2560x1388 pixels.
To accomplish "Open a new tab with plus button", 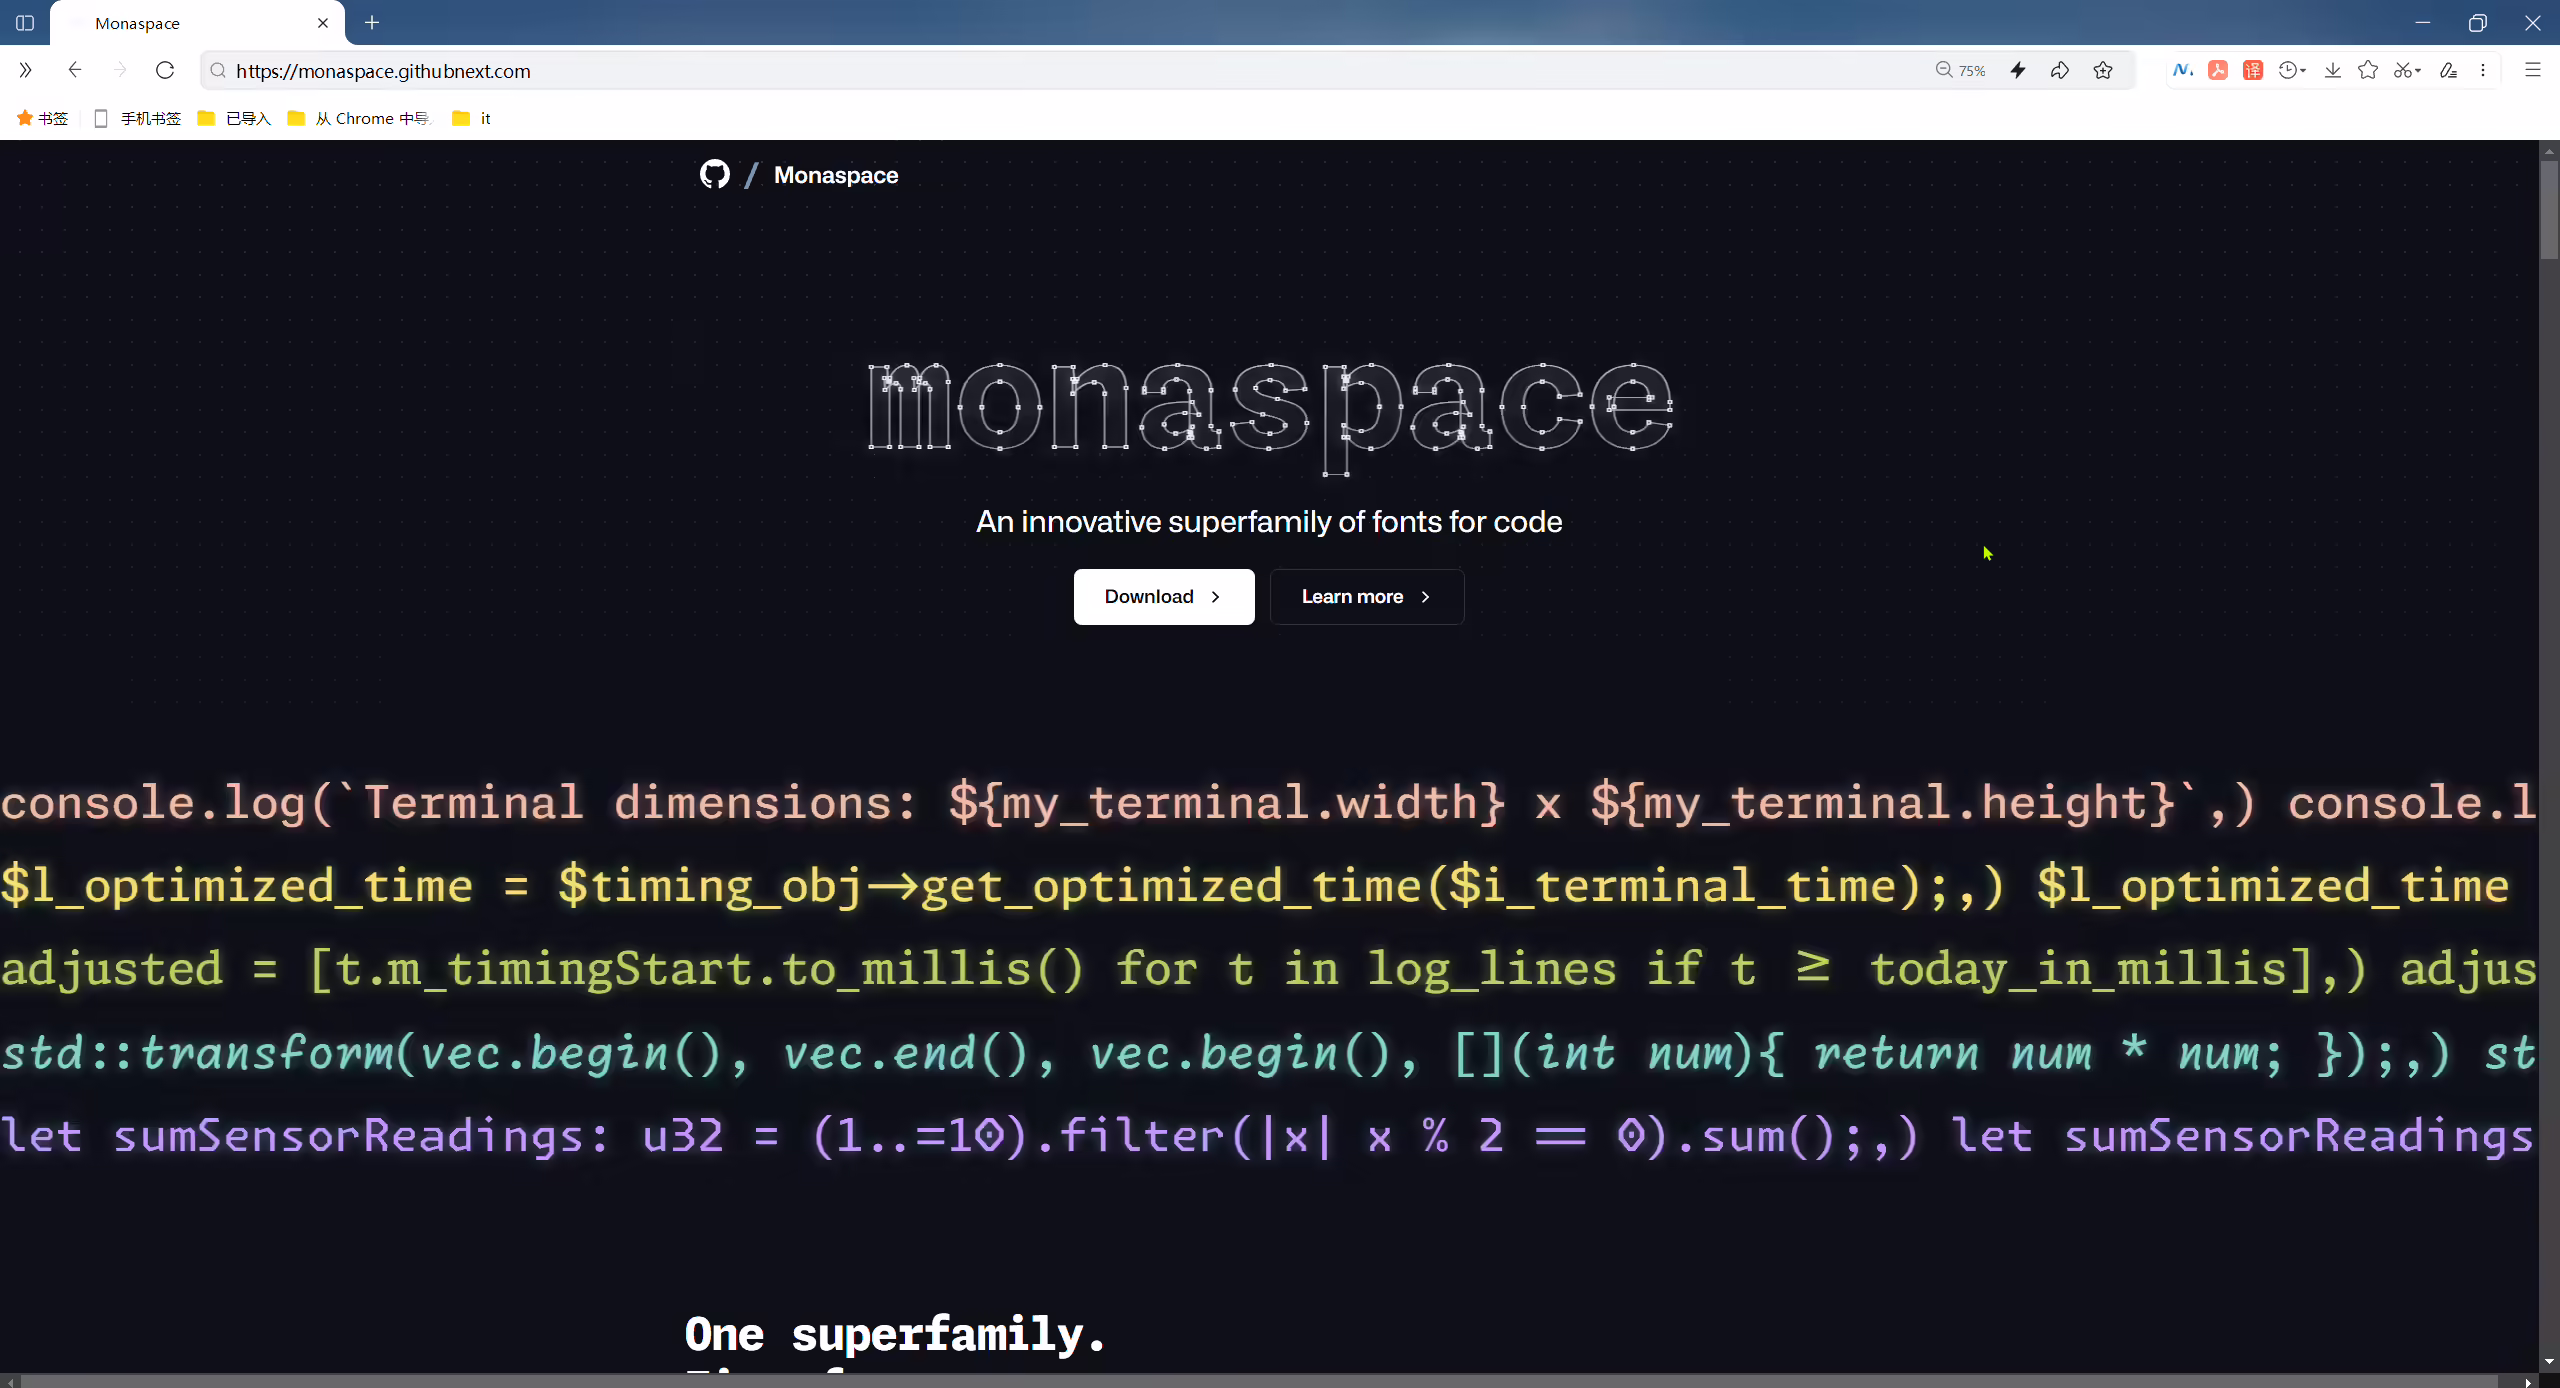I will [372, 23].
